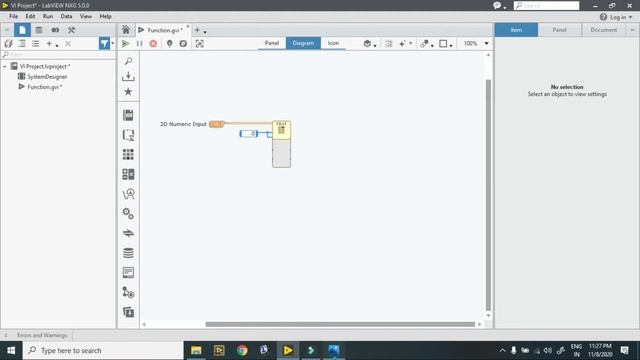Open the File menu
The image size is (640, 360).
(13, 16)
